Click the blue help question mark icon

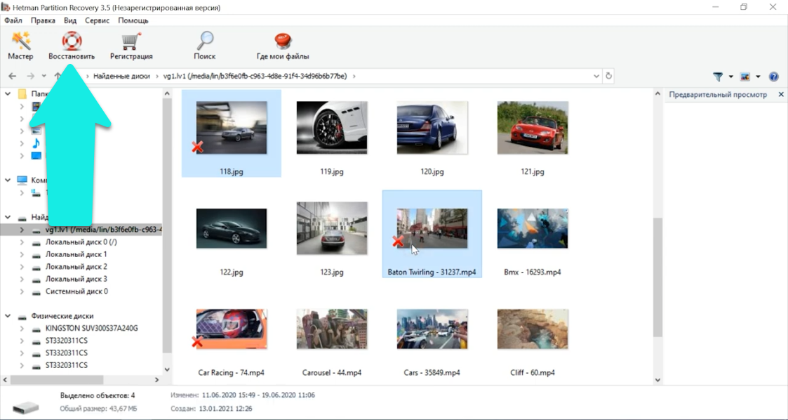773,76
